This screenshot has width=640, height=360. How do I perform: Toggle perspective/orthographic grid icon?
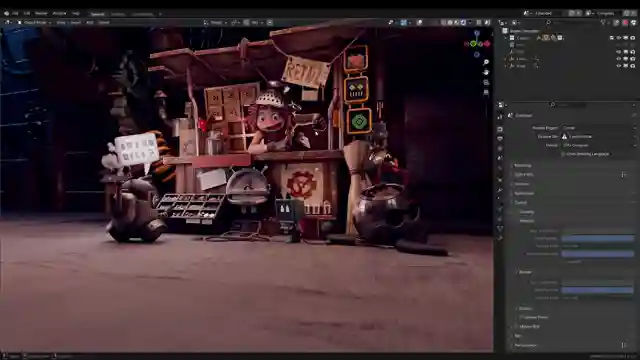click(486, 93)
